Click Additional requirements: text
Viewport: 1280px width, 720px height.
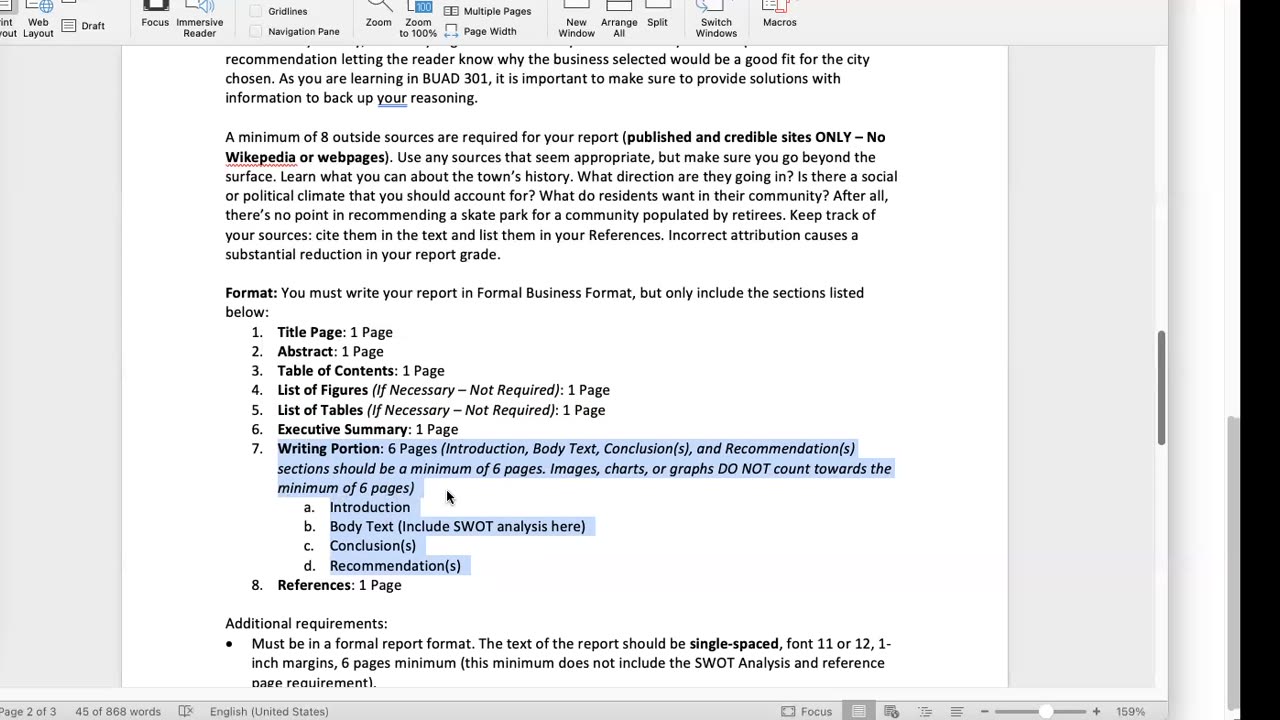tap(306, 624)
